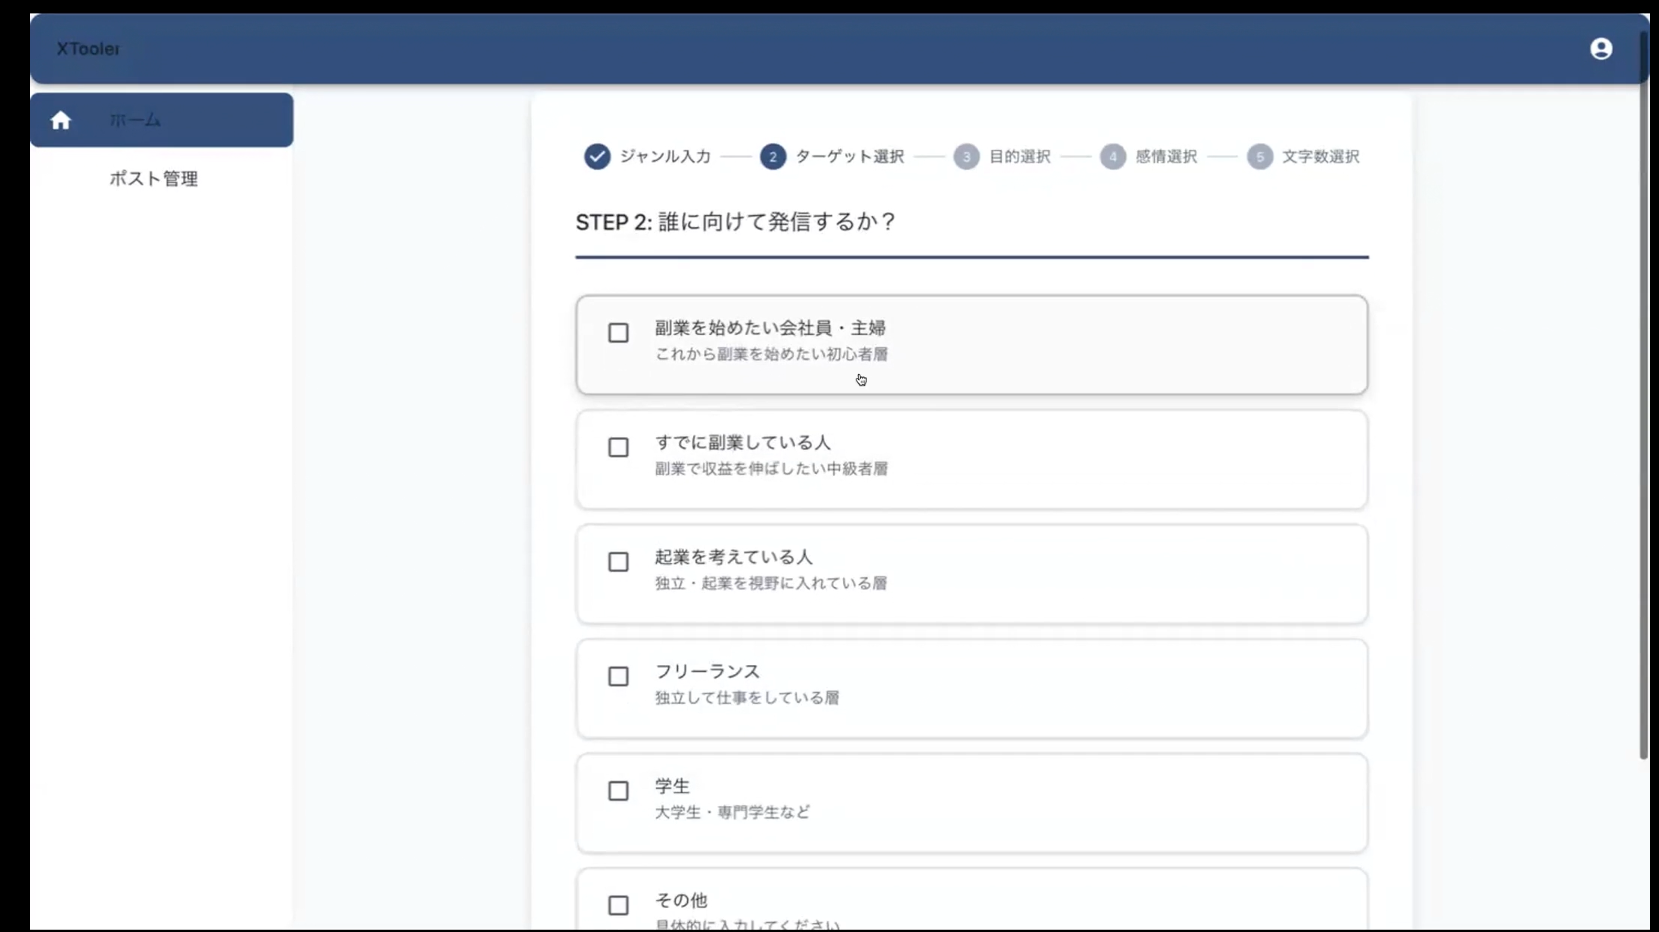
Task: Click the step 4 感情選択 circle icon
Action: coord(1114,157)
